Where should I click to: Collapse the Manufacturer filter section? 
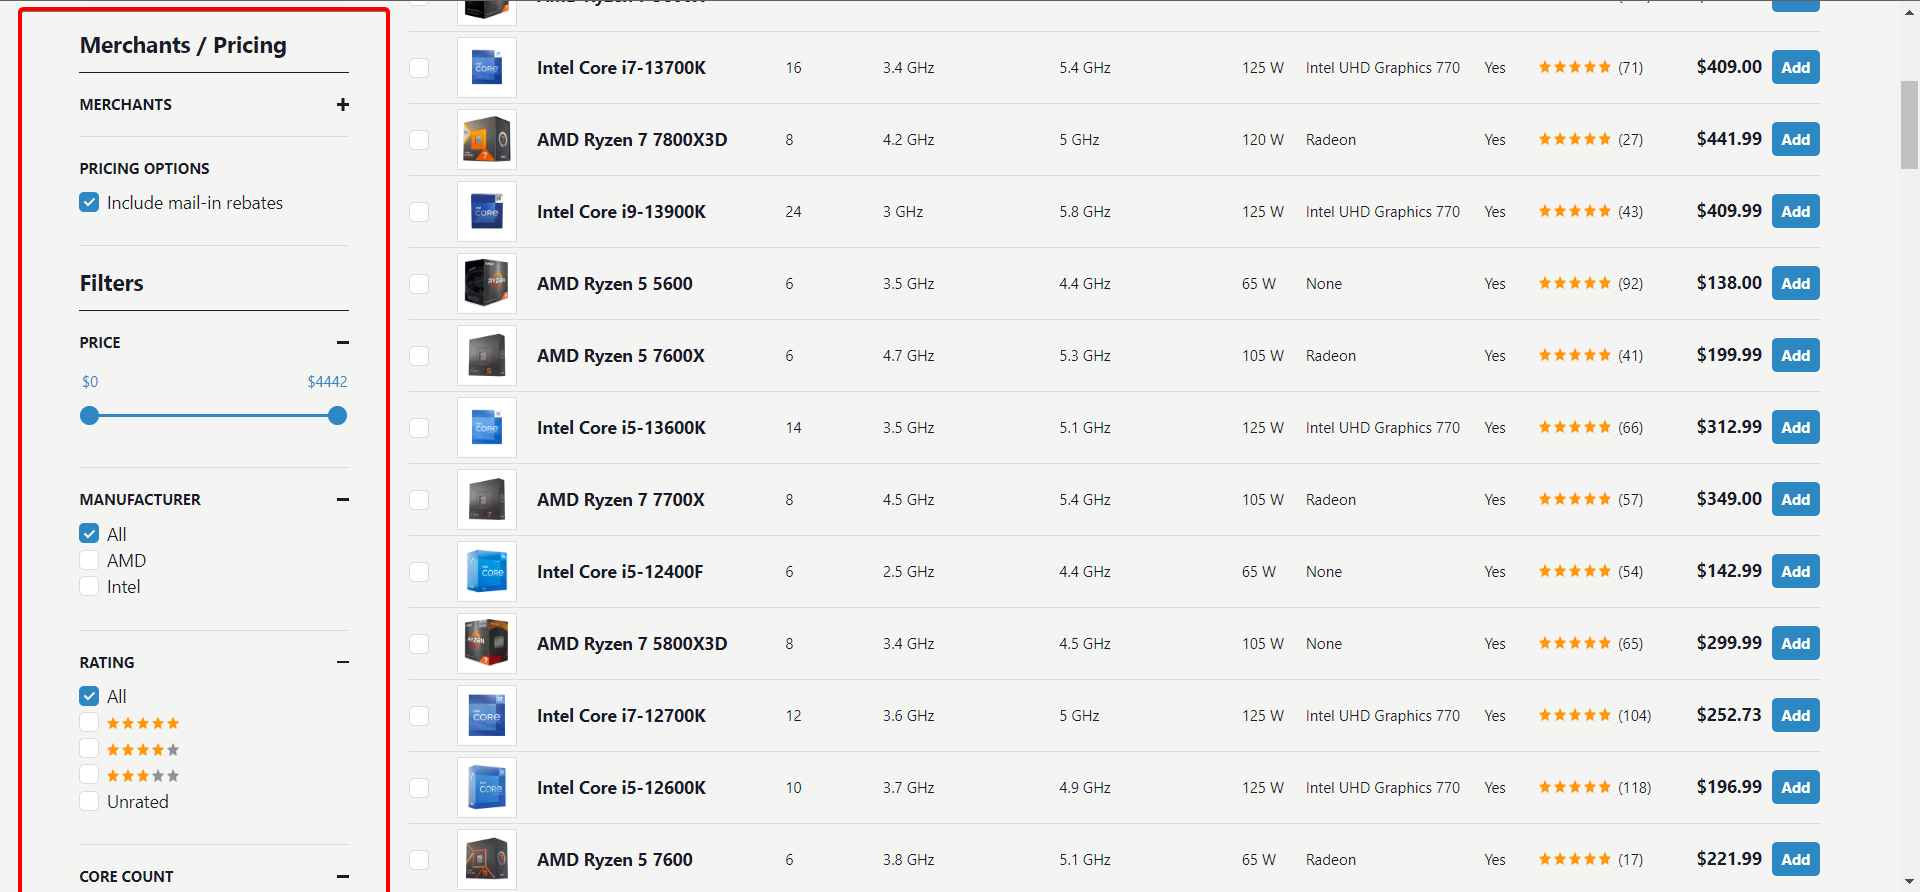[x=343, y=500]
